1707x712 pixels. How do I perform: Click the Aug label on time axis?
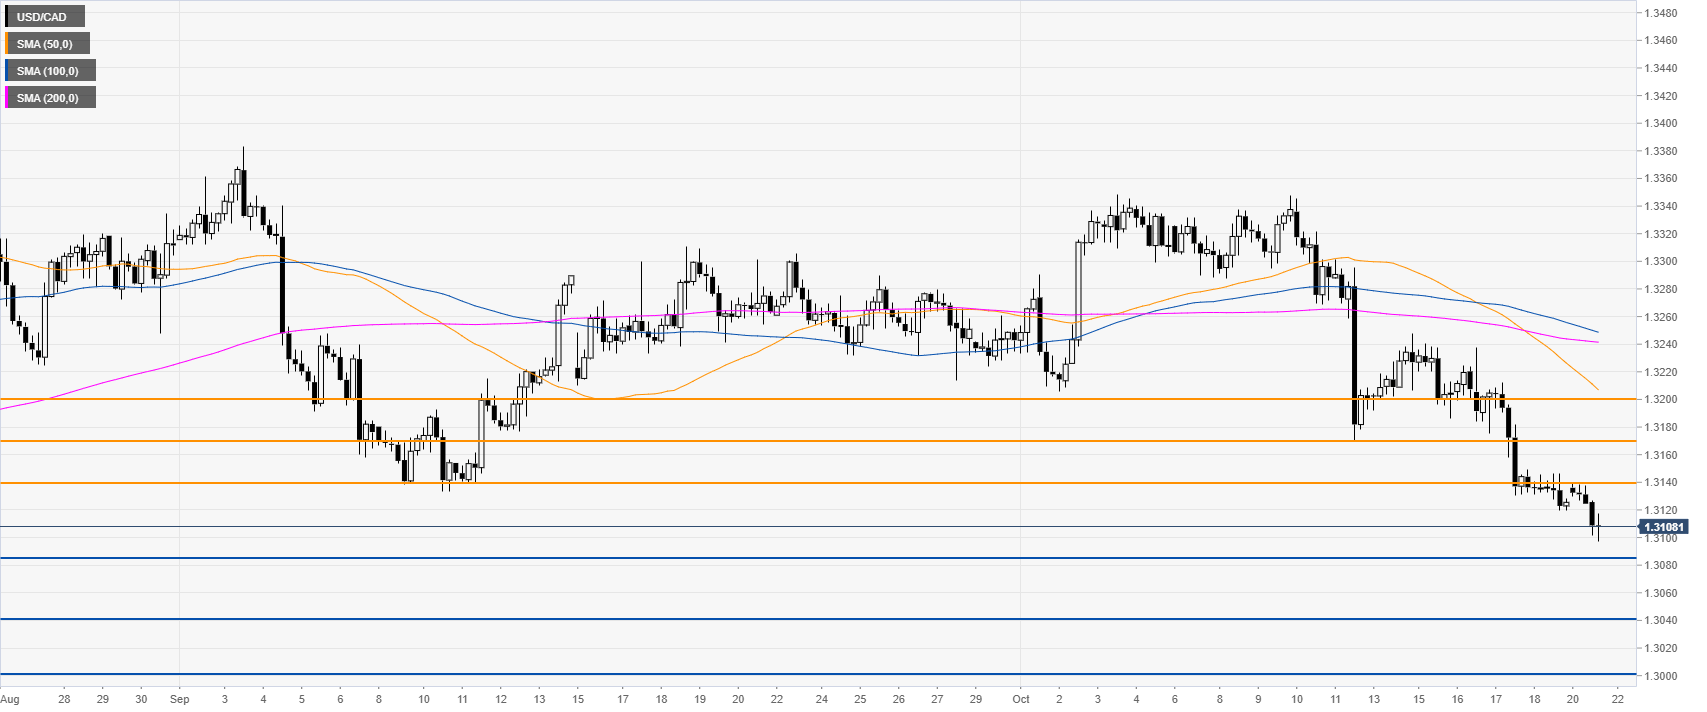(9, 699)
